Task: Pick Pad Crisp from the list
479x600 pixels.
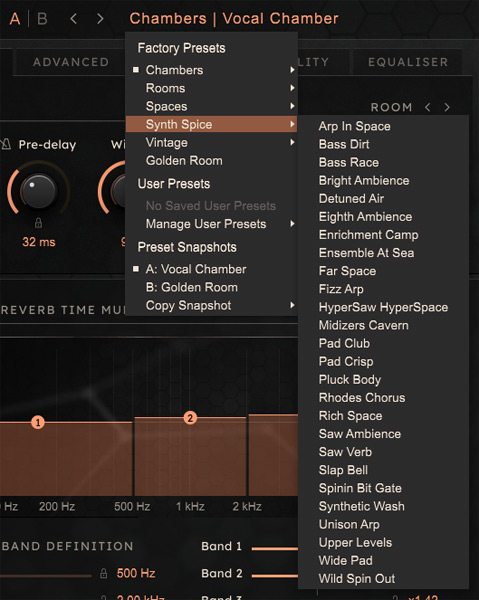Action: point(383,361)
